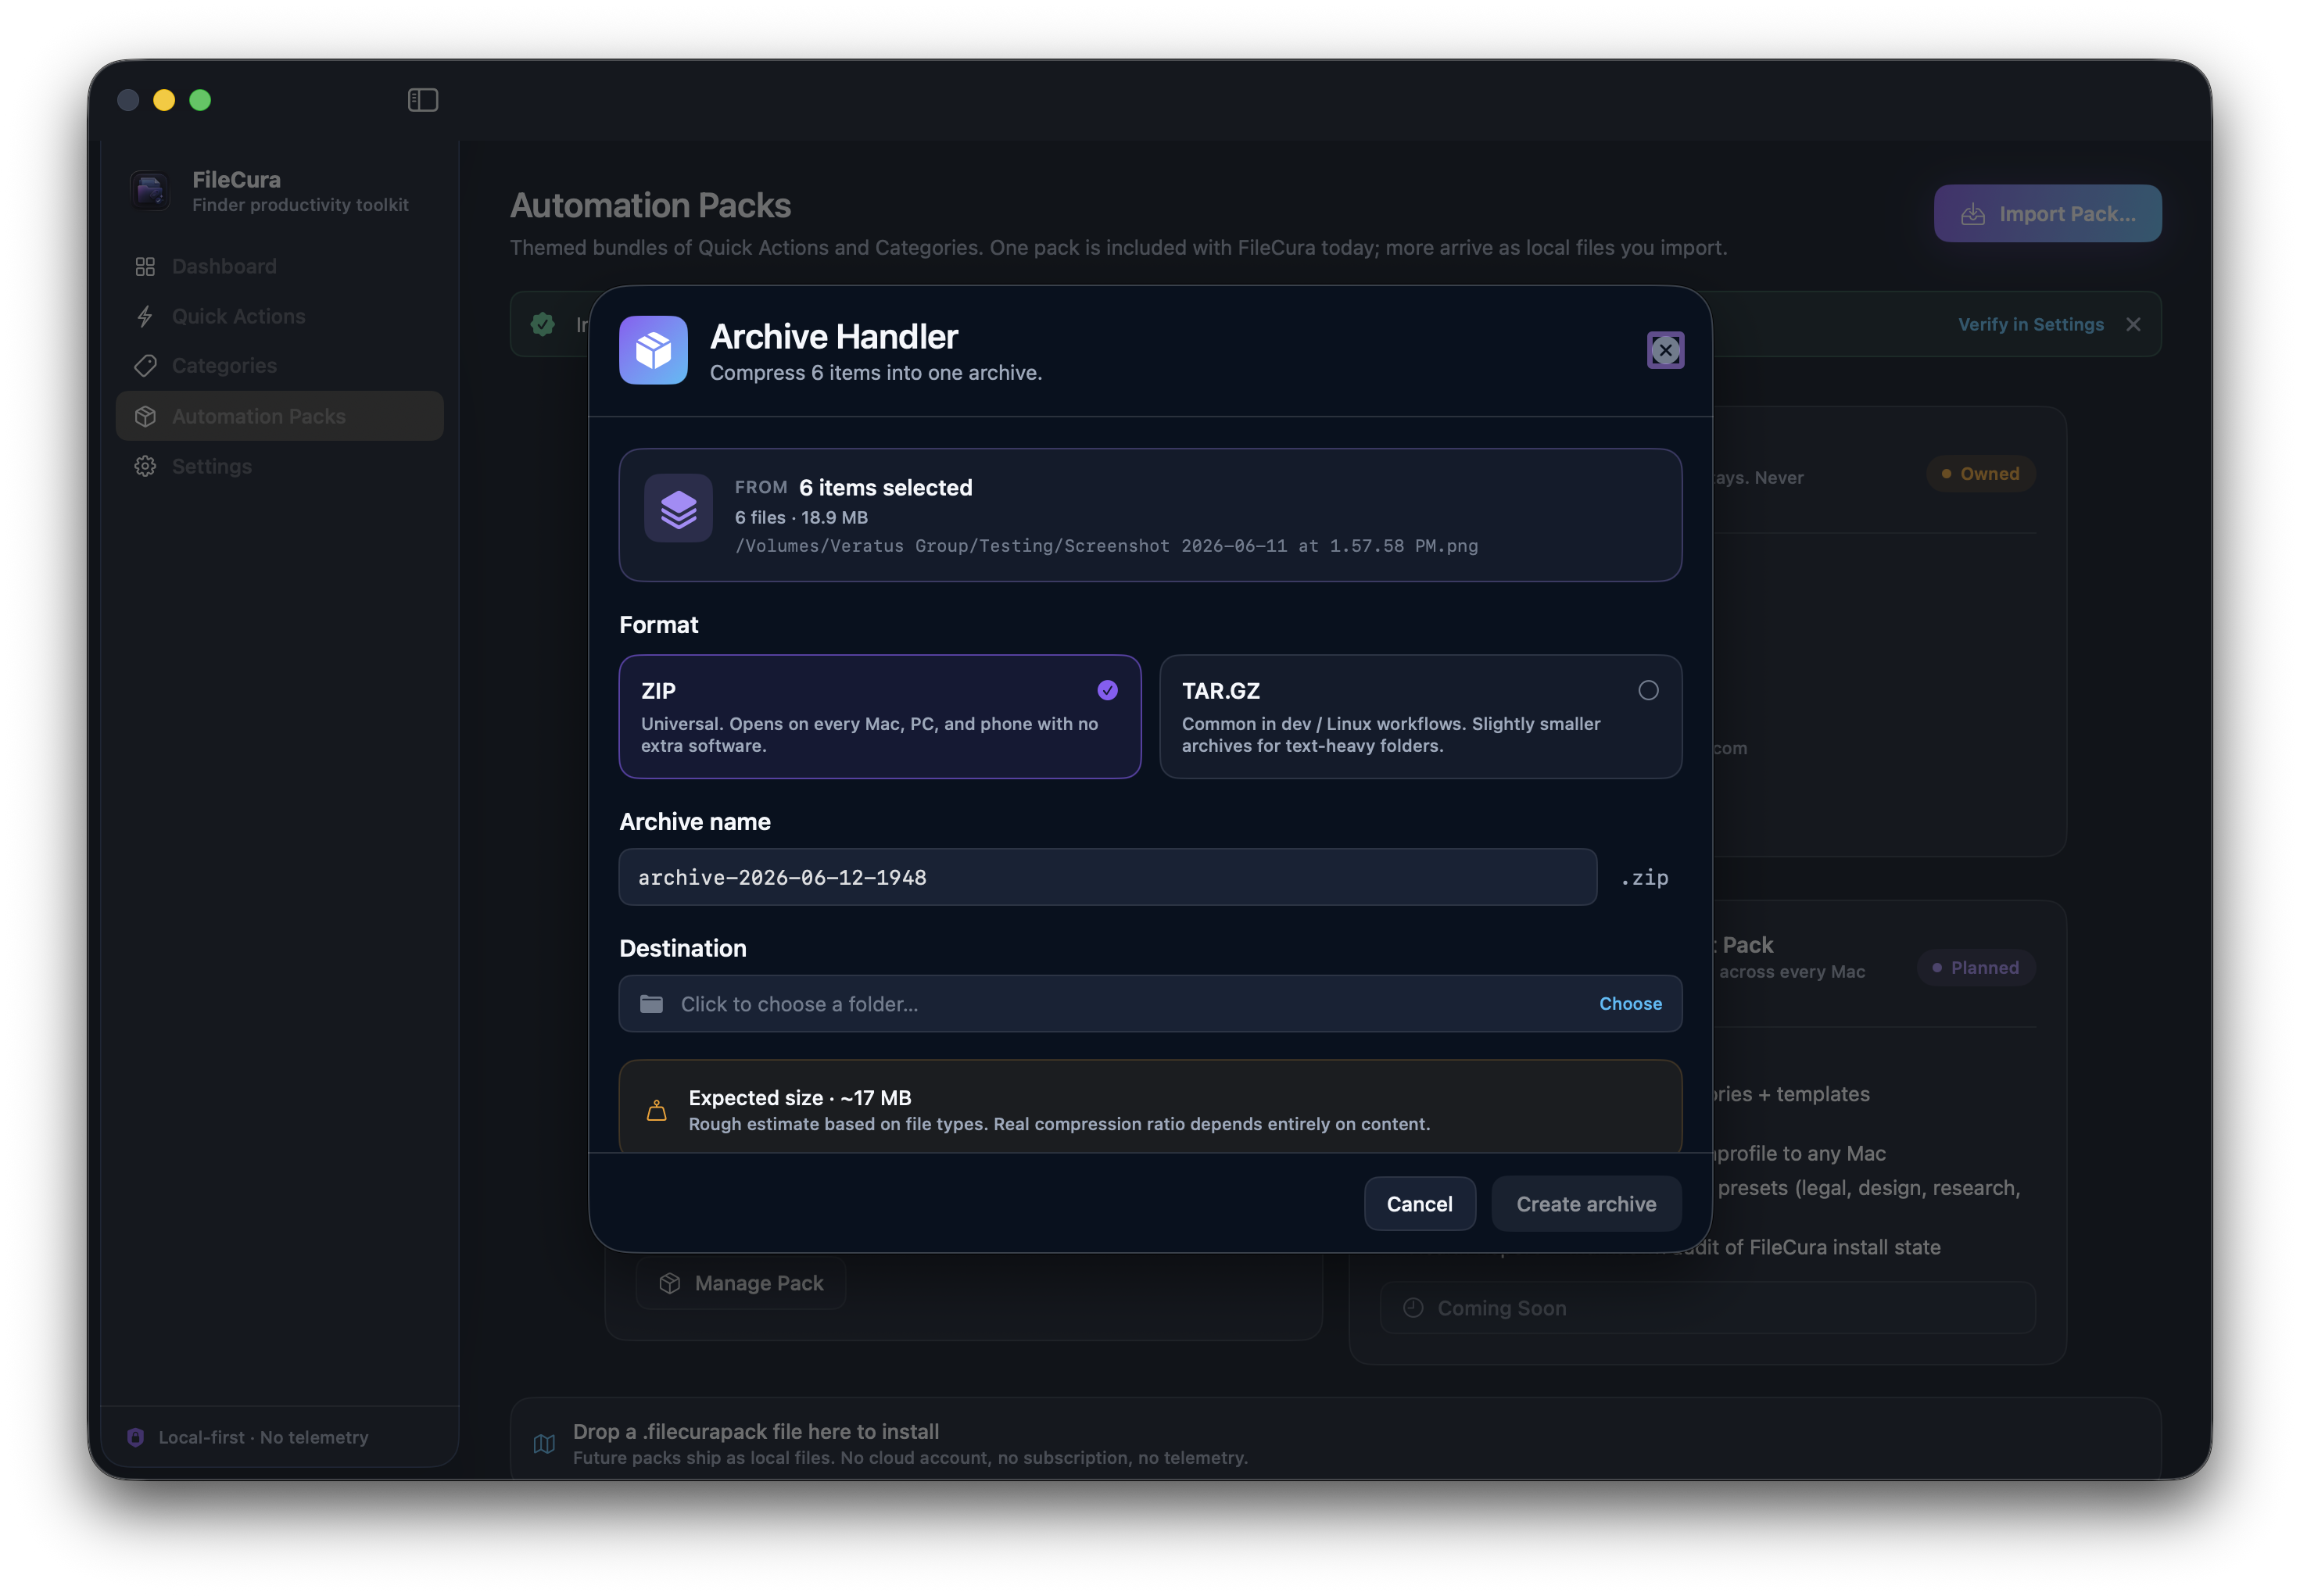Click the Manage Pack button

(x=741, y=1283)
